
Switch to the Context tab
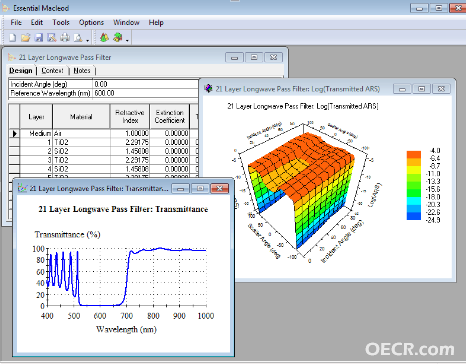[52, 71]
